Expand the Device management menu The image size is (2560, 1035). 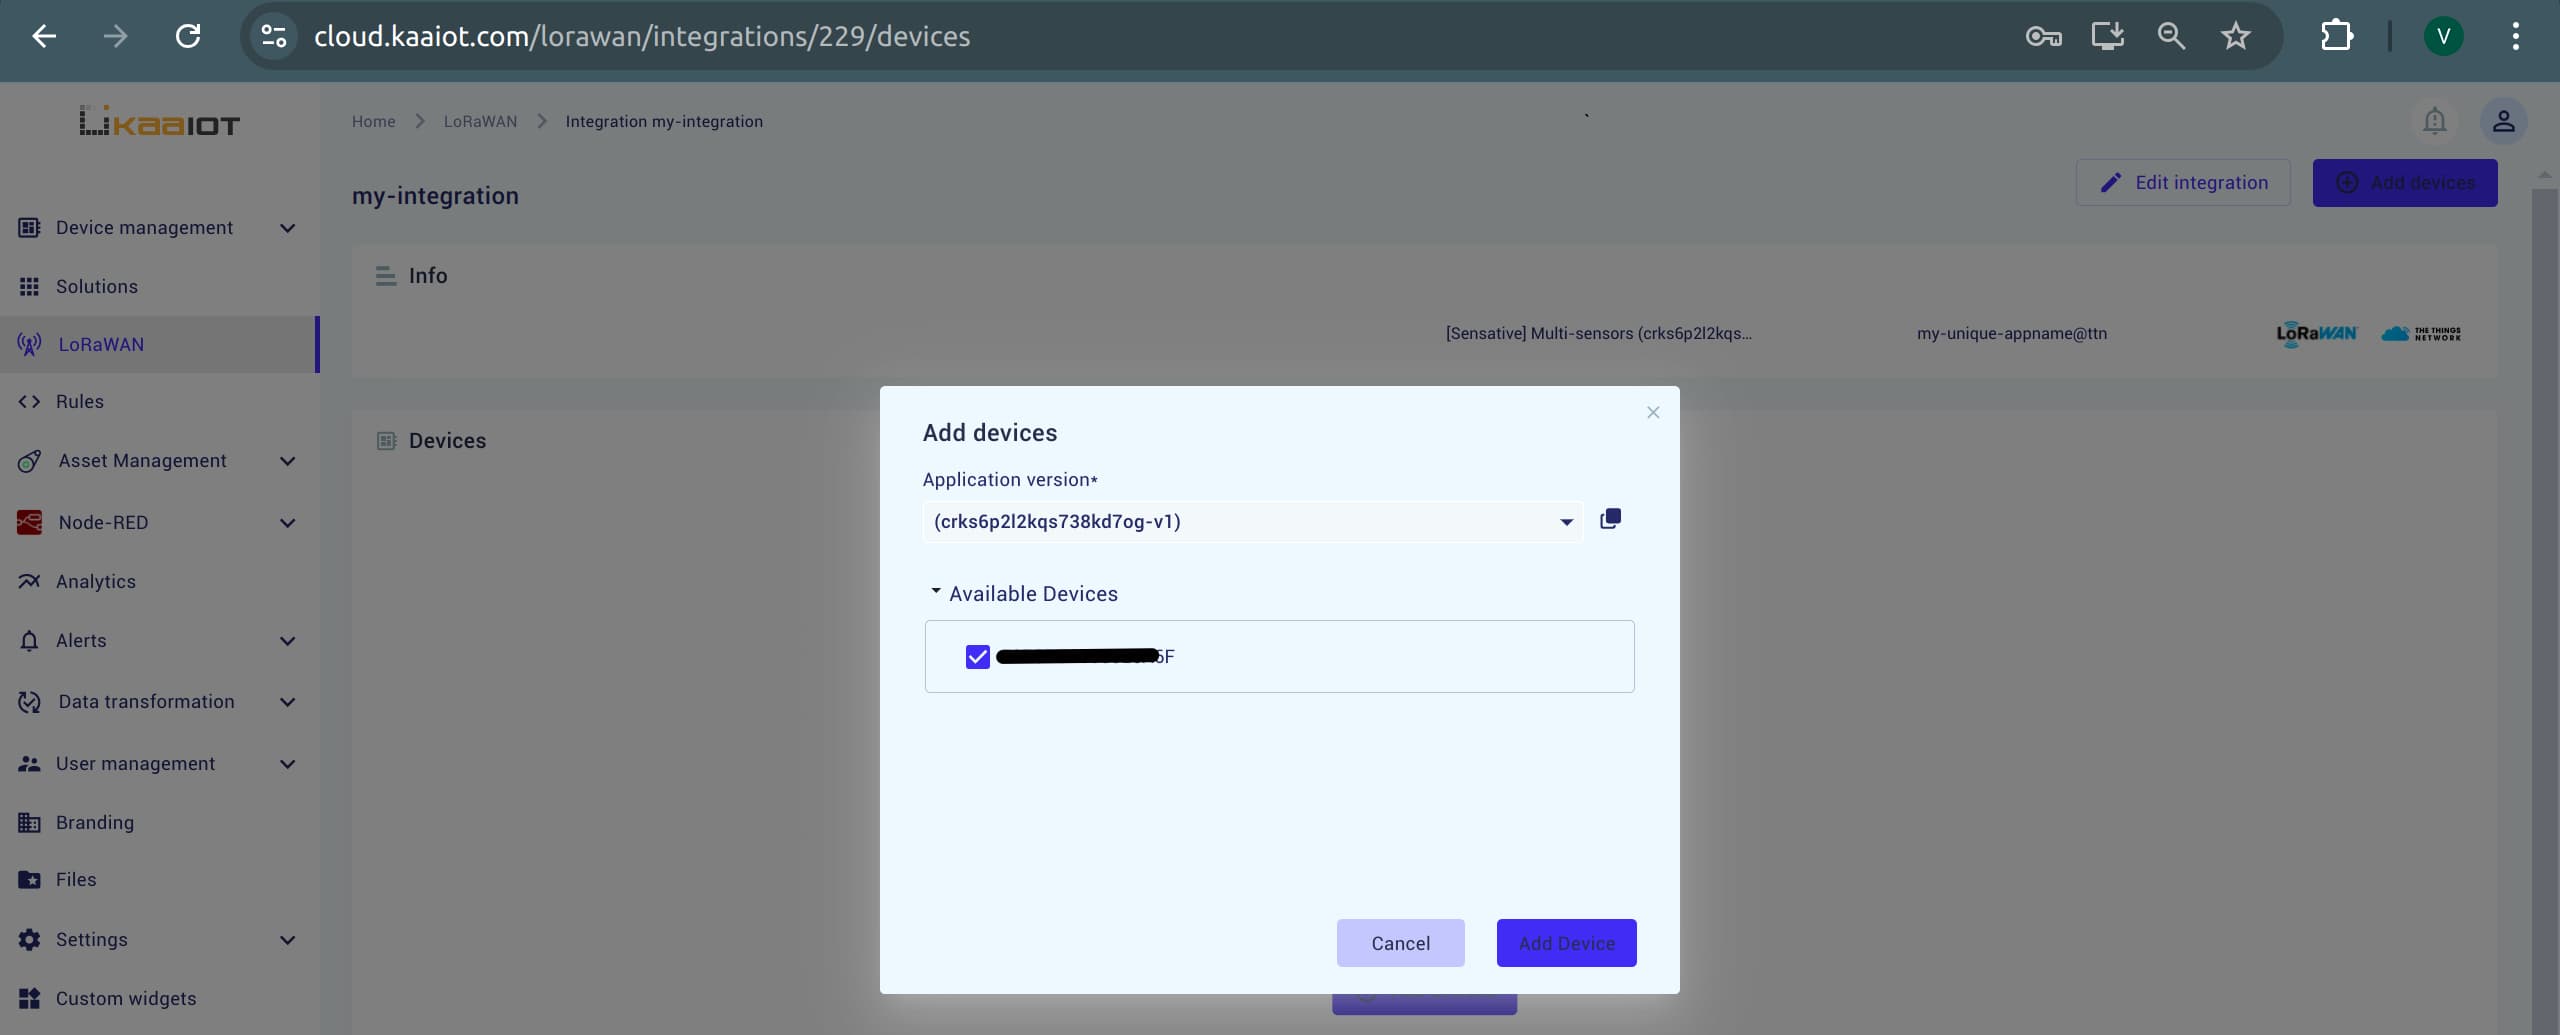pos(287,227)
